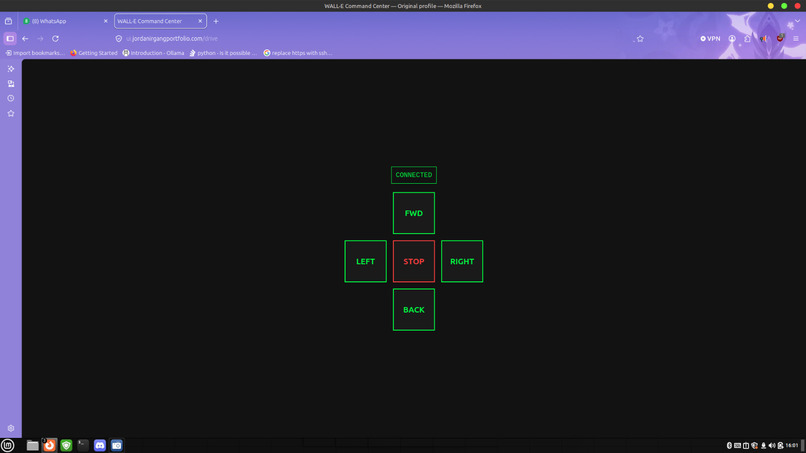806x453 pixels.
Task: Click the show desktop strip at the taskbar edge
Action: tap(803, 445)
